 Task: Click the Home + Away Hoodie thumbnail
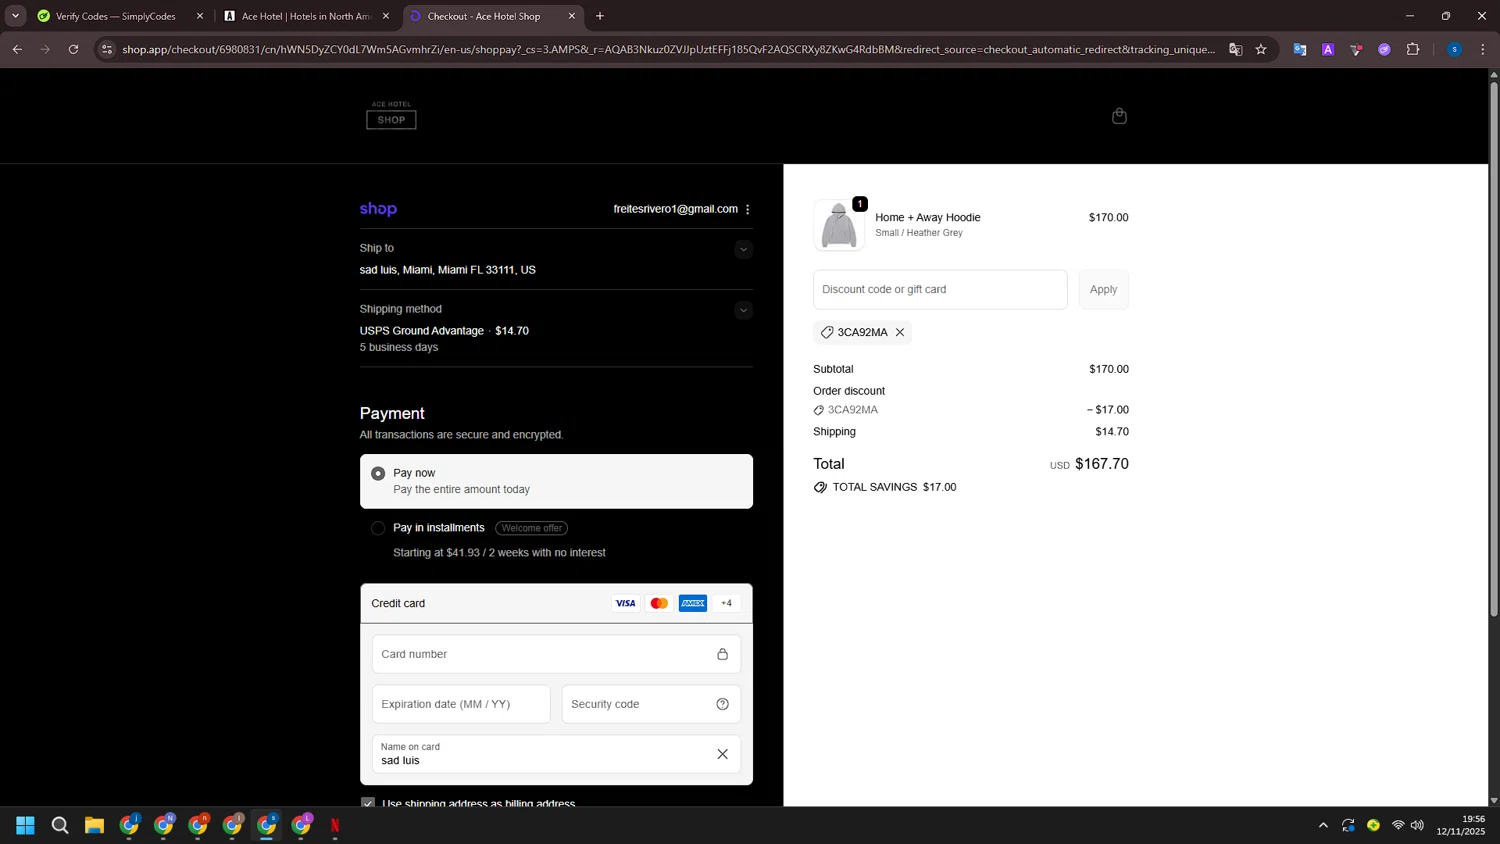coord(838,225)
